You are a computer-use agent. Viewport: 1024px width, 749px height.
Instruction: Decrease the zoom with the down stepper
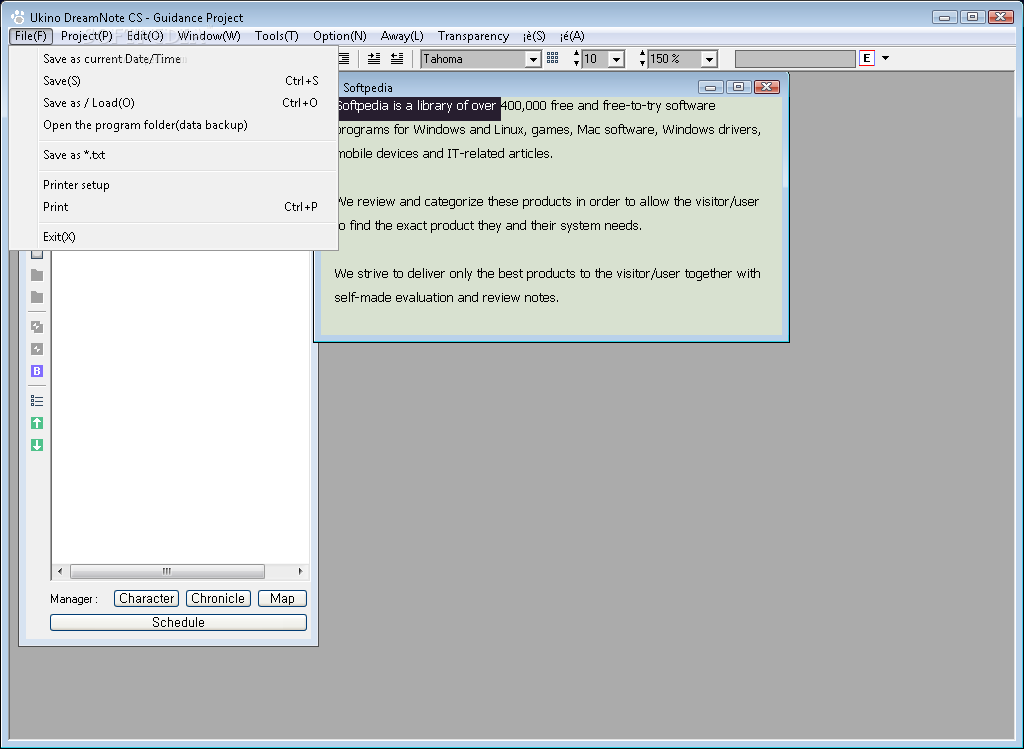coord(643,63)
